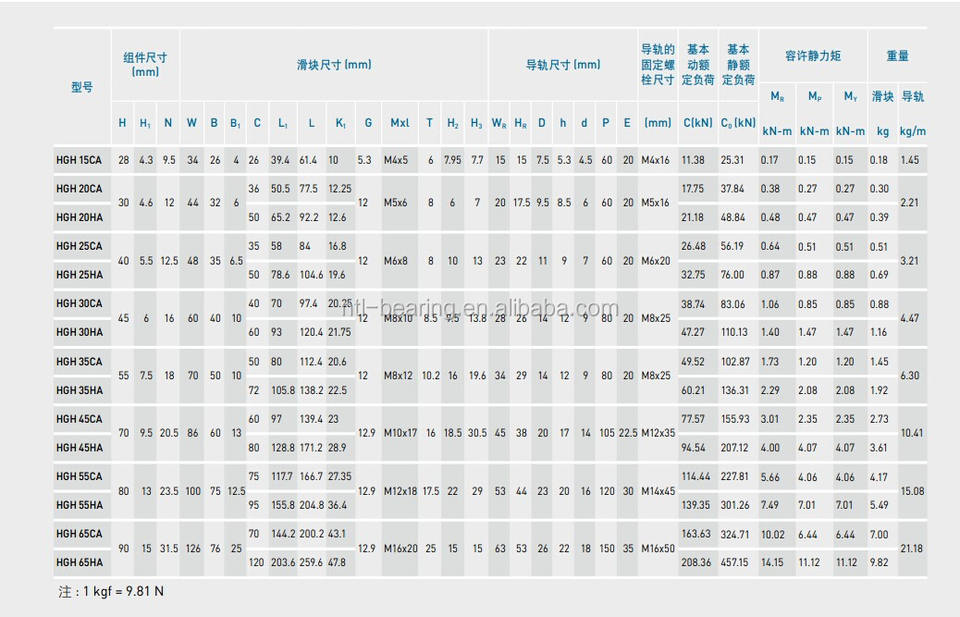Viewport: 960px width, 617px height.
Task: Select the value 37.84
Action: click(732, 189)
